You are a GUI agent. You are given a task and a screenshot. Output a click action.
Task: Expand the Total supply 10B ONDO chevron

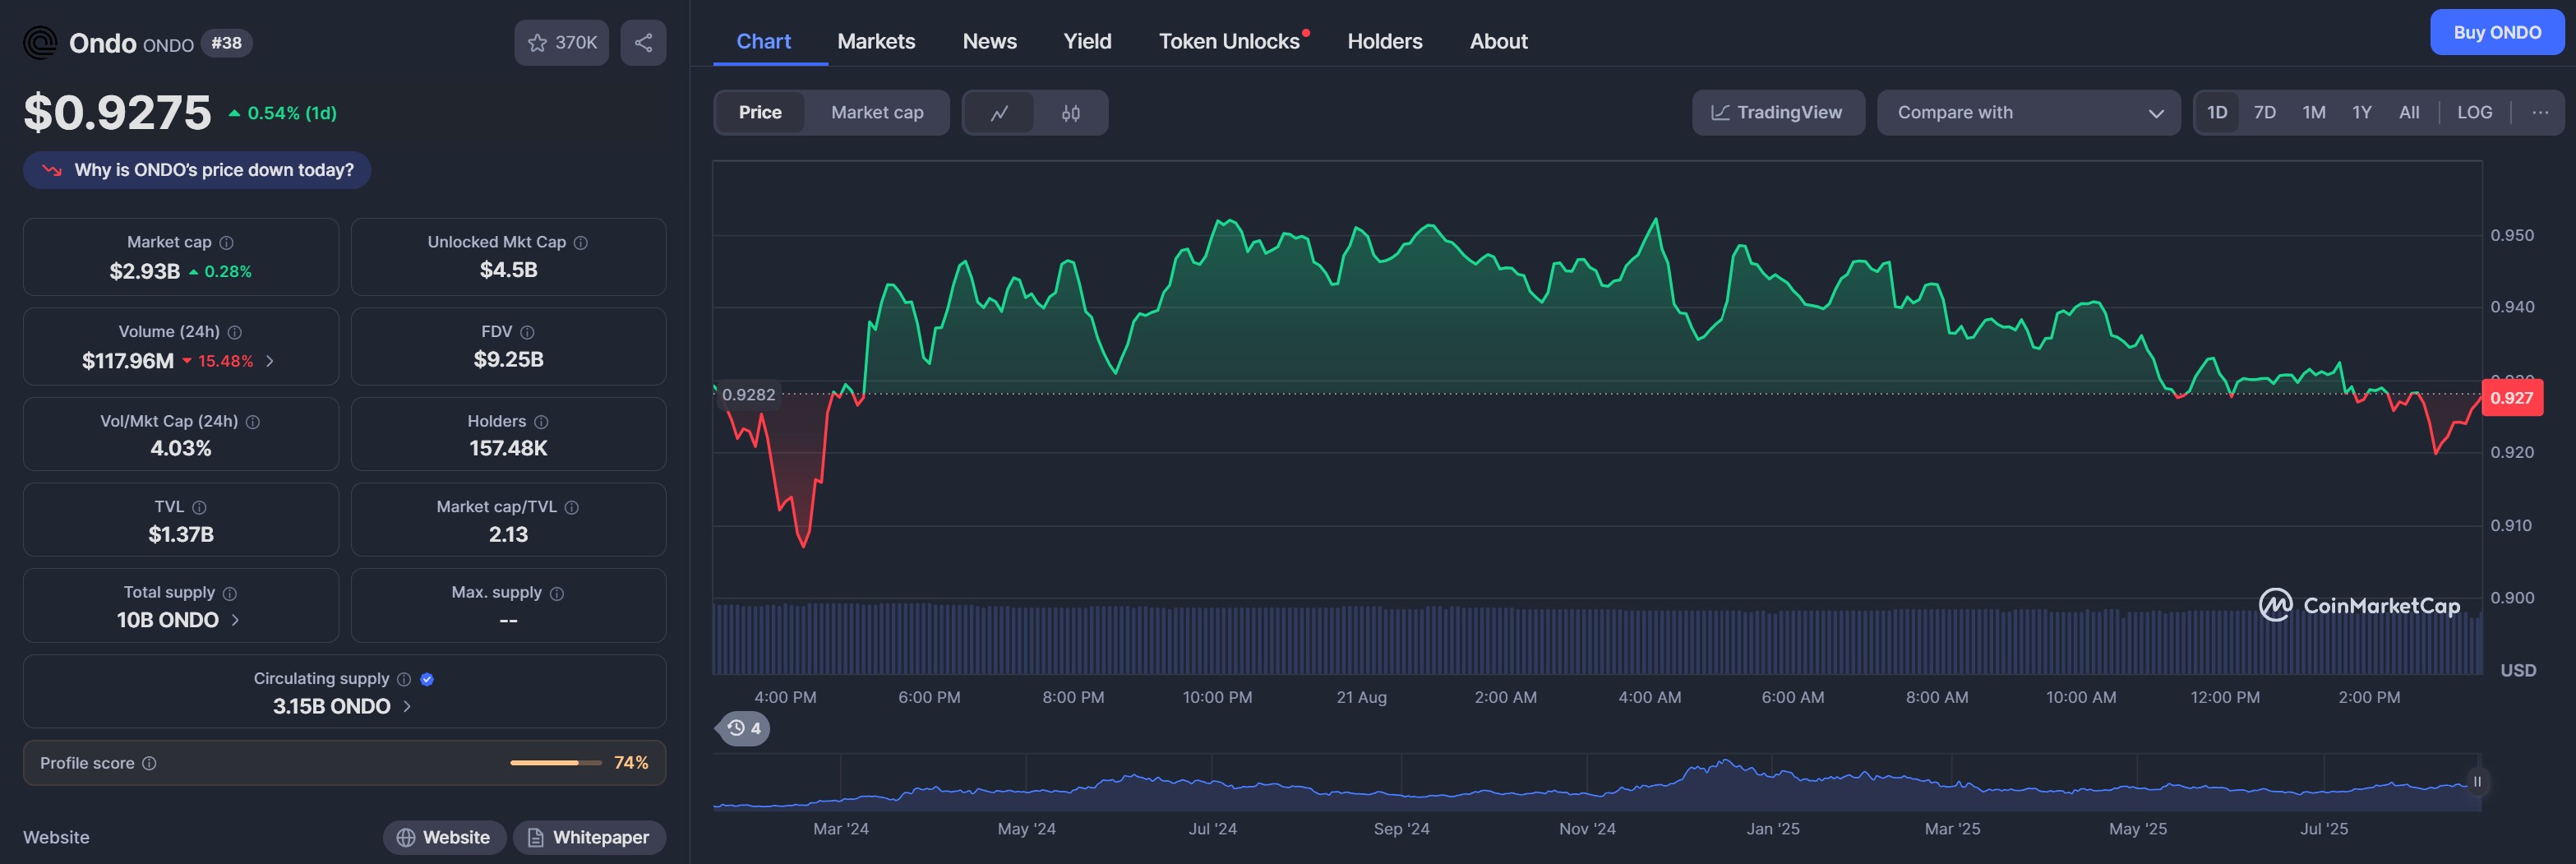[235, 620]
